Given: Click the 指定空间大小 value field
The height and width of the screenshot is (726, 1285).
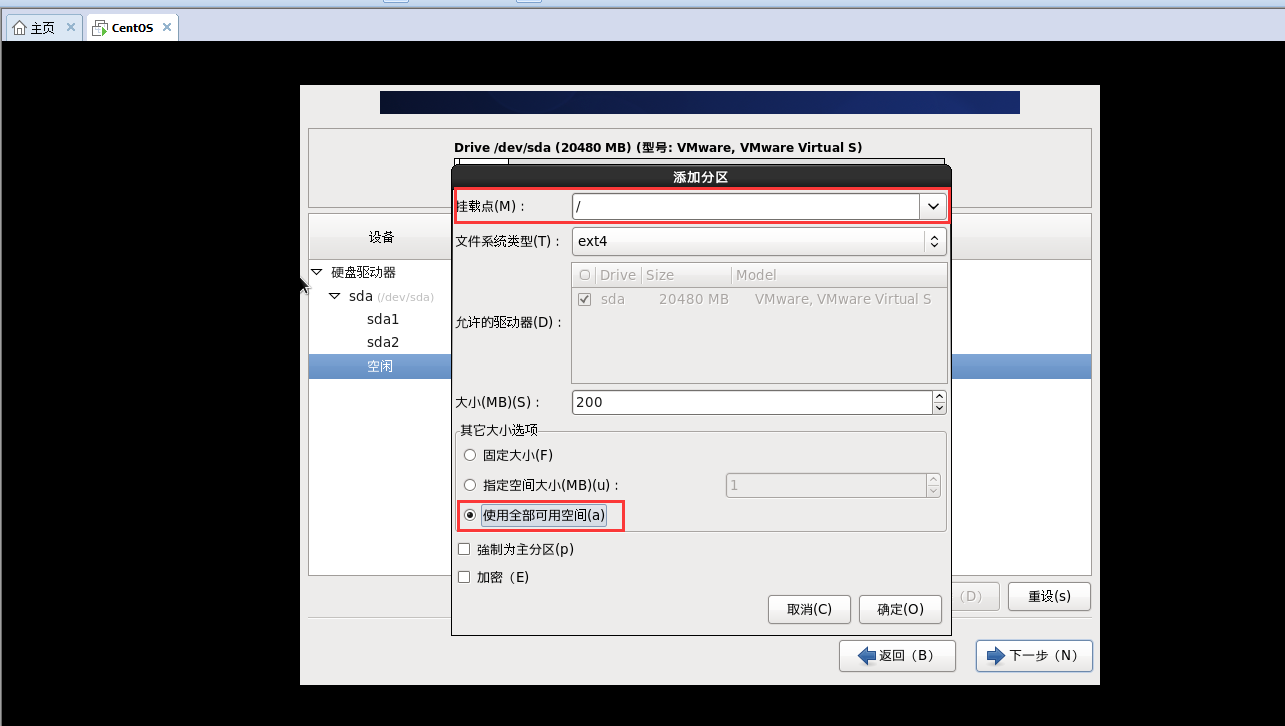Looking at the screenshot, I should pyautogui.click(x=825, y=485).
